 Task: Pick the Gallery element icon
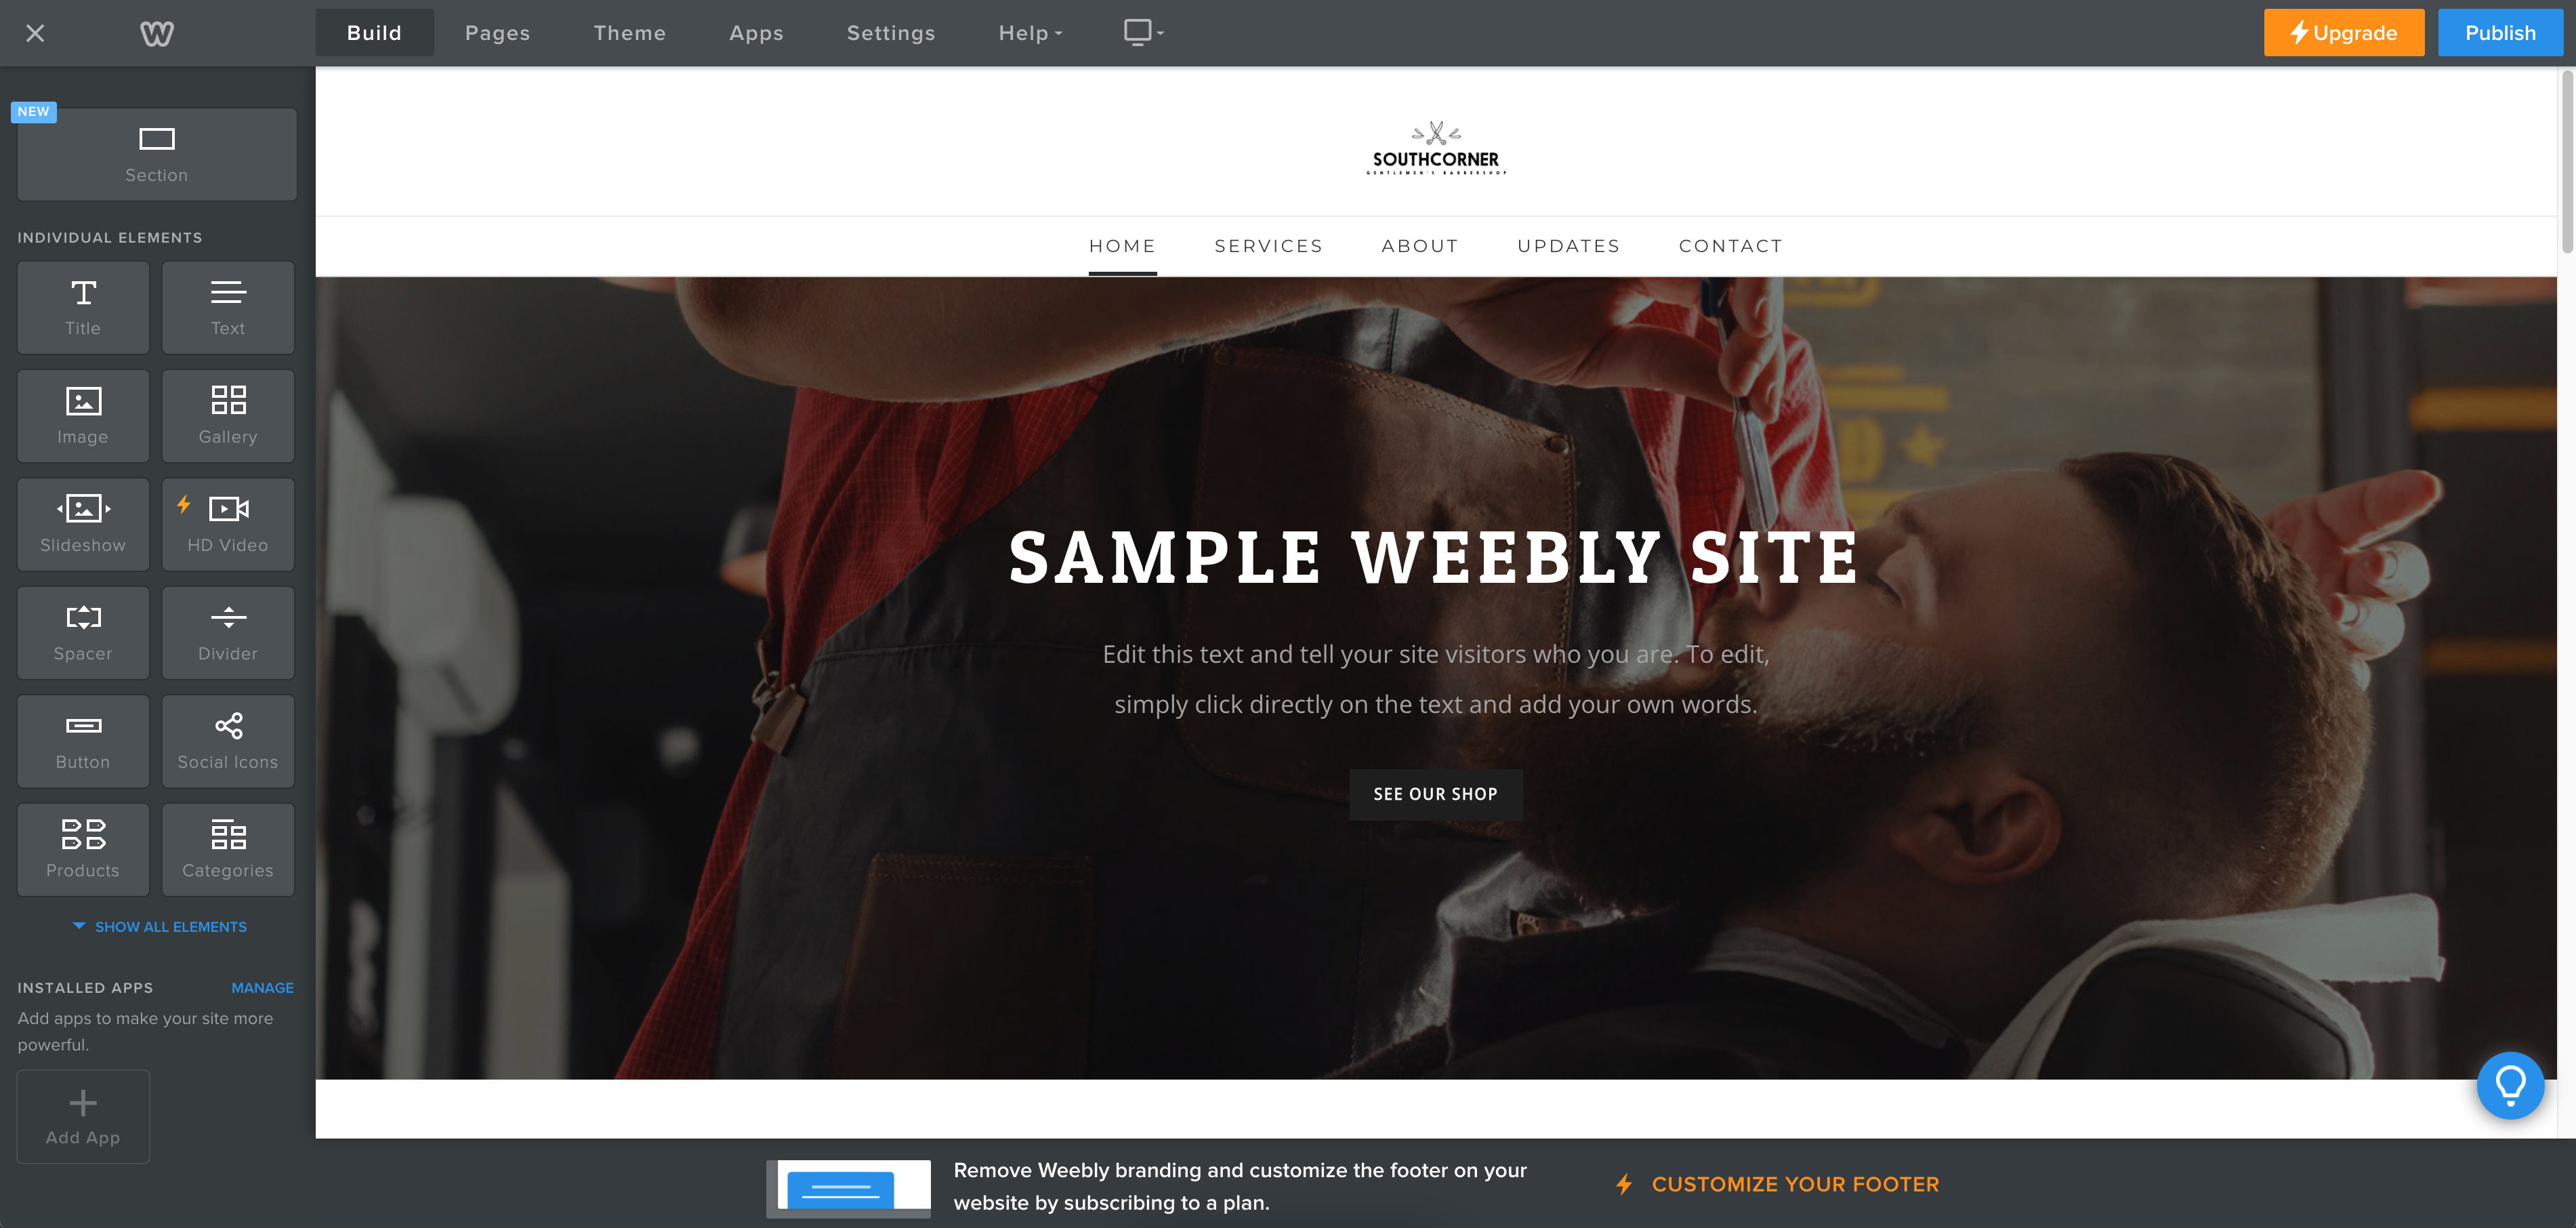click(228, 400)
